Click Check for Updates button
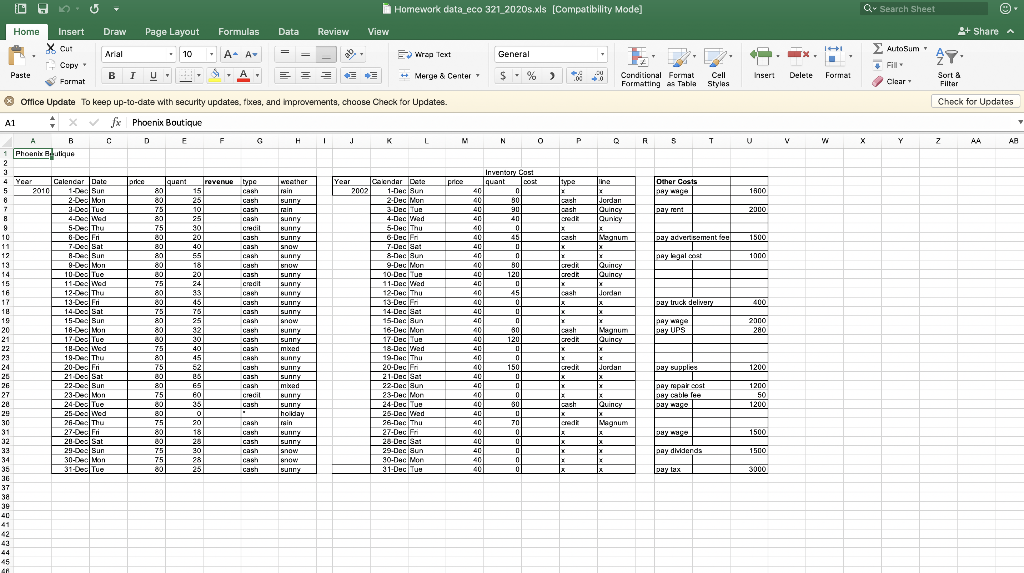The width and height of the screenshot is (1024, 573). click(975, 101)
